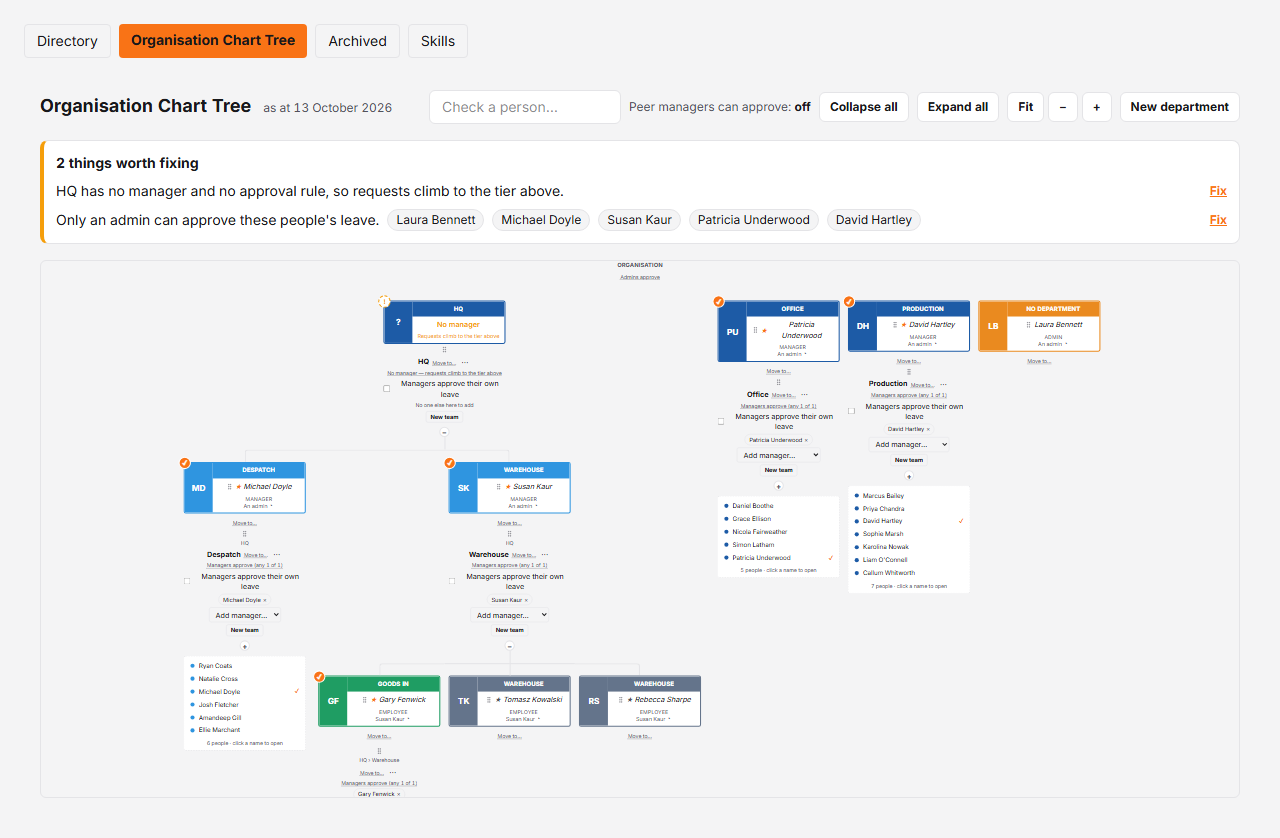Open the Skills tab
The image size is (1280, 838).
[x=438, y=41]
